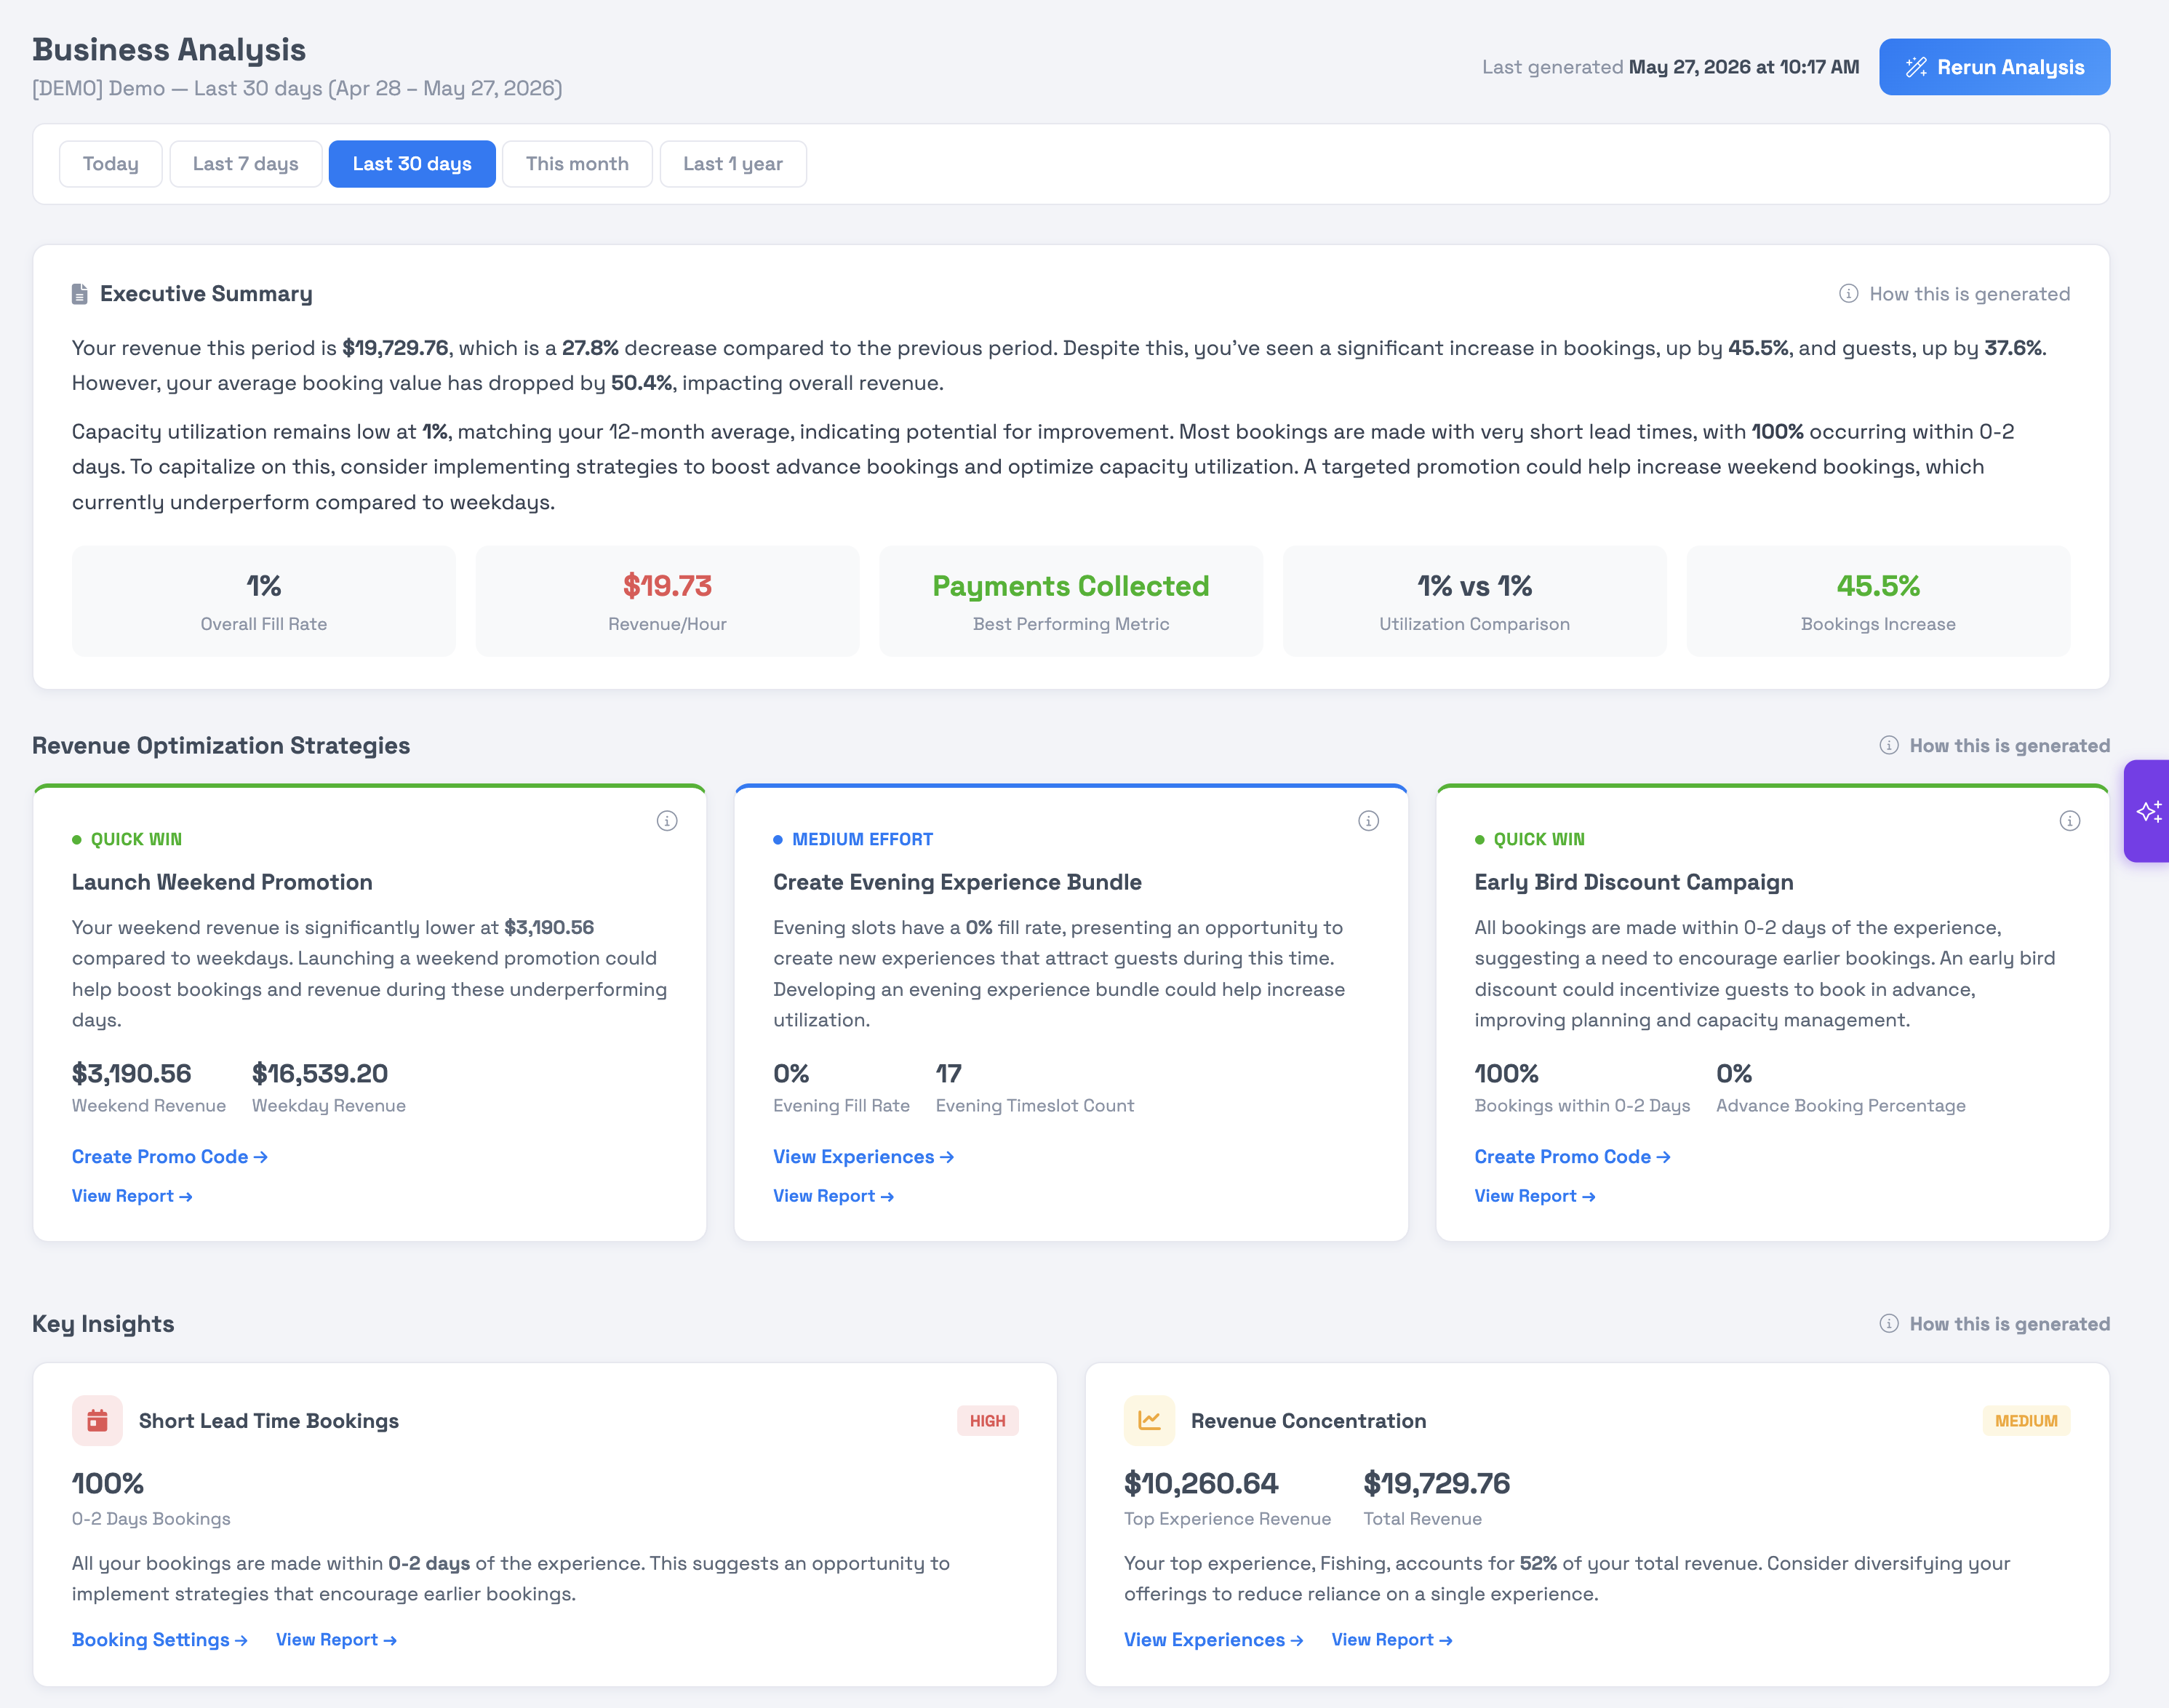
Task: Click View Experiences under Revenue Concentration
Action: point(1213,1640)
